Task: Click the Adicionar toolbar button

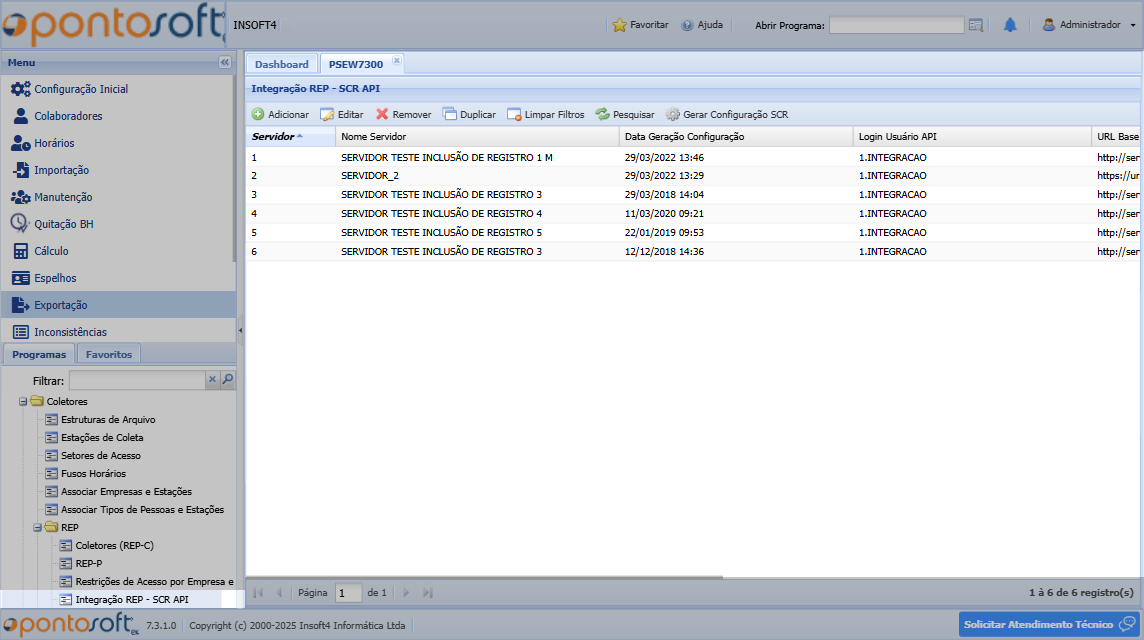Action: (x=280, y=115)
